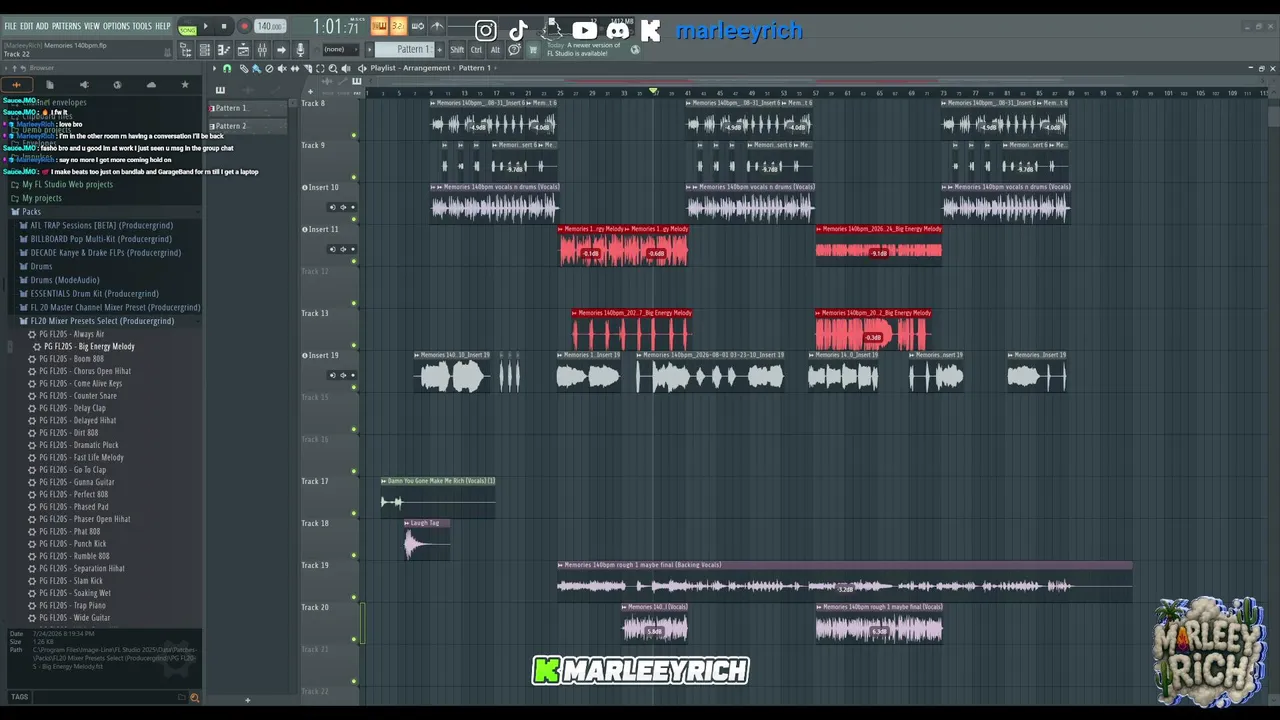Click the Alt key button
The image size is (1280, 720).
click(495, 49)
